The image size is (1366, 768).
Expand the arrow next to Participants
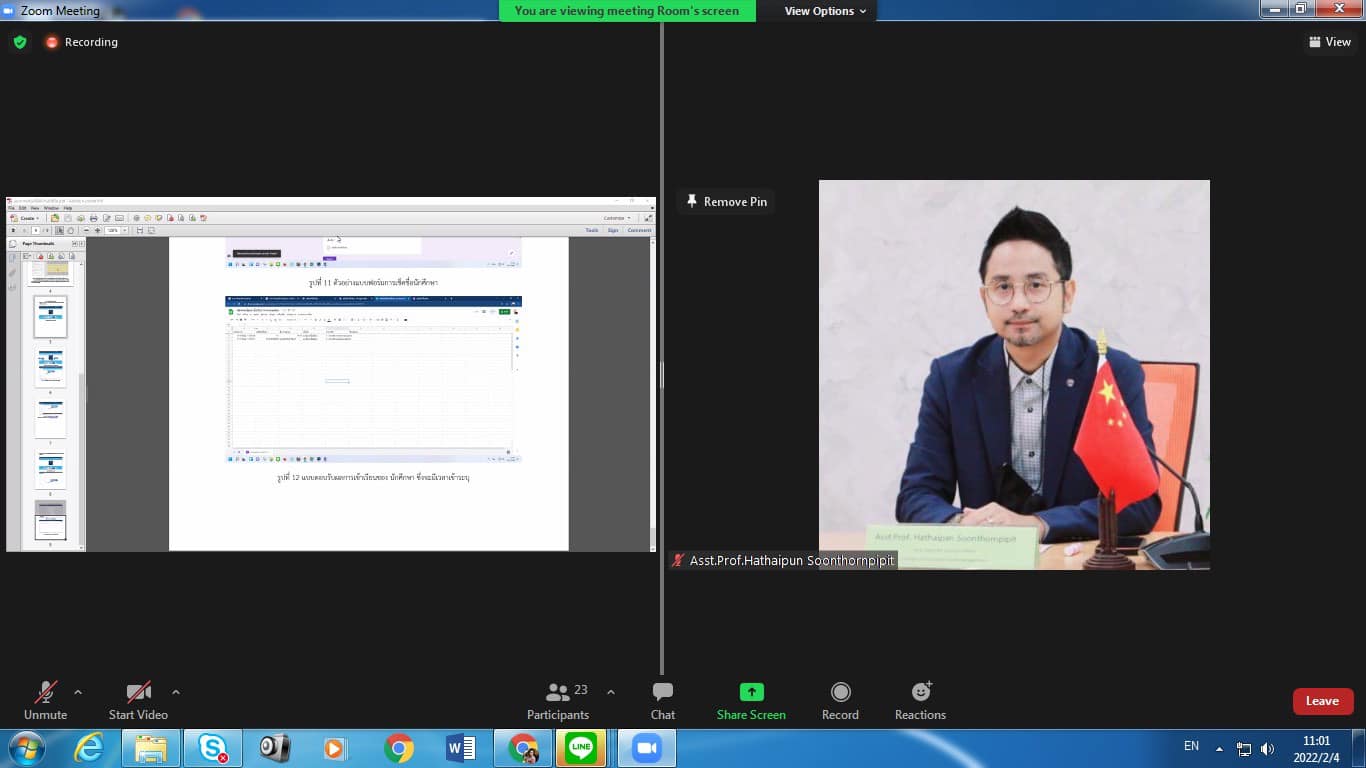[x=611, y=692]
